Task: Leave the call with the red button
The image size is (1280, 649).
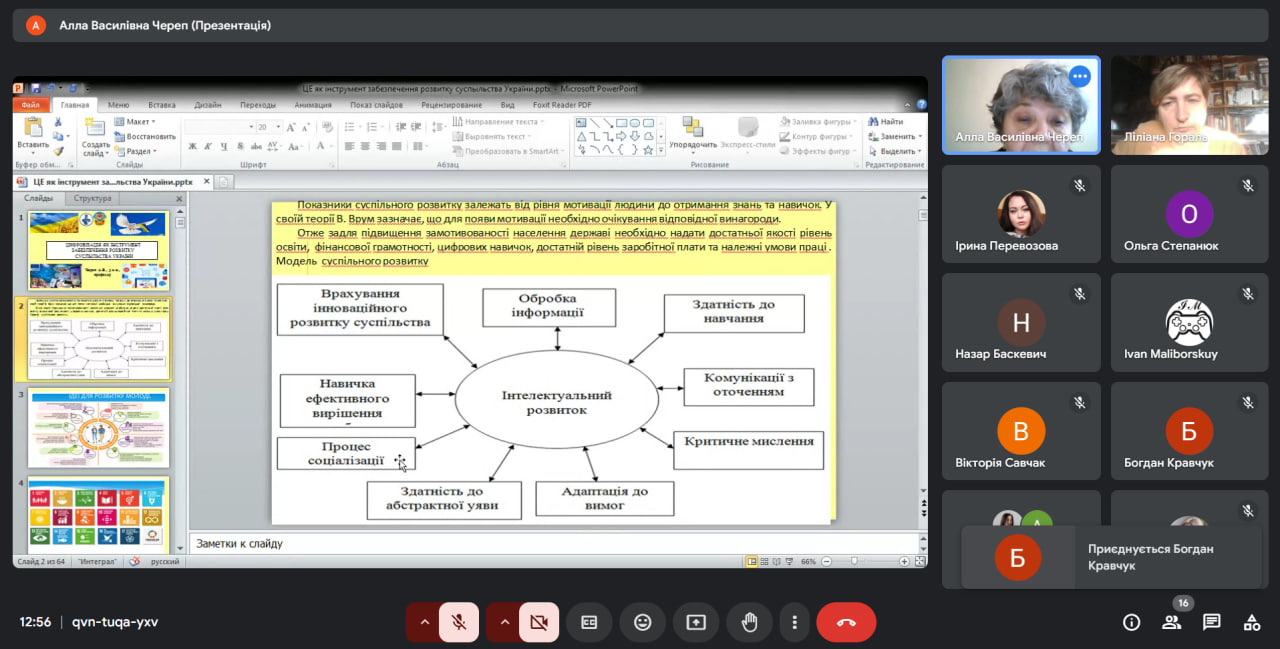Action: tap(846, 622)
